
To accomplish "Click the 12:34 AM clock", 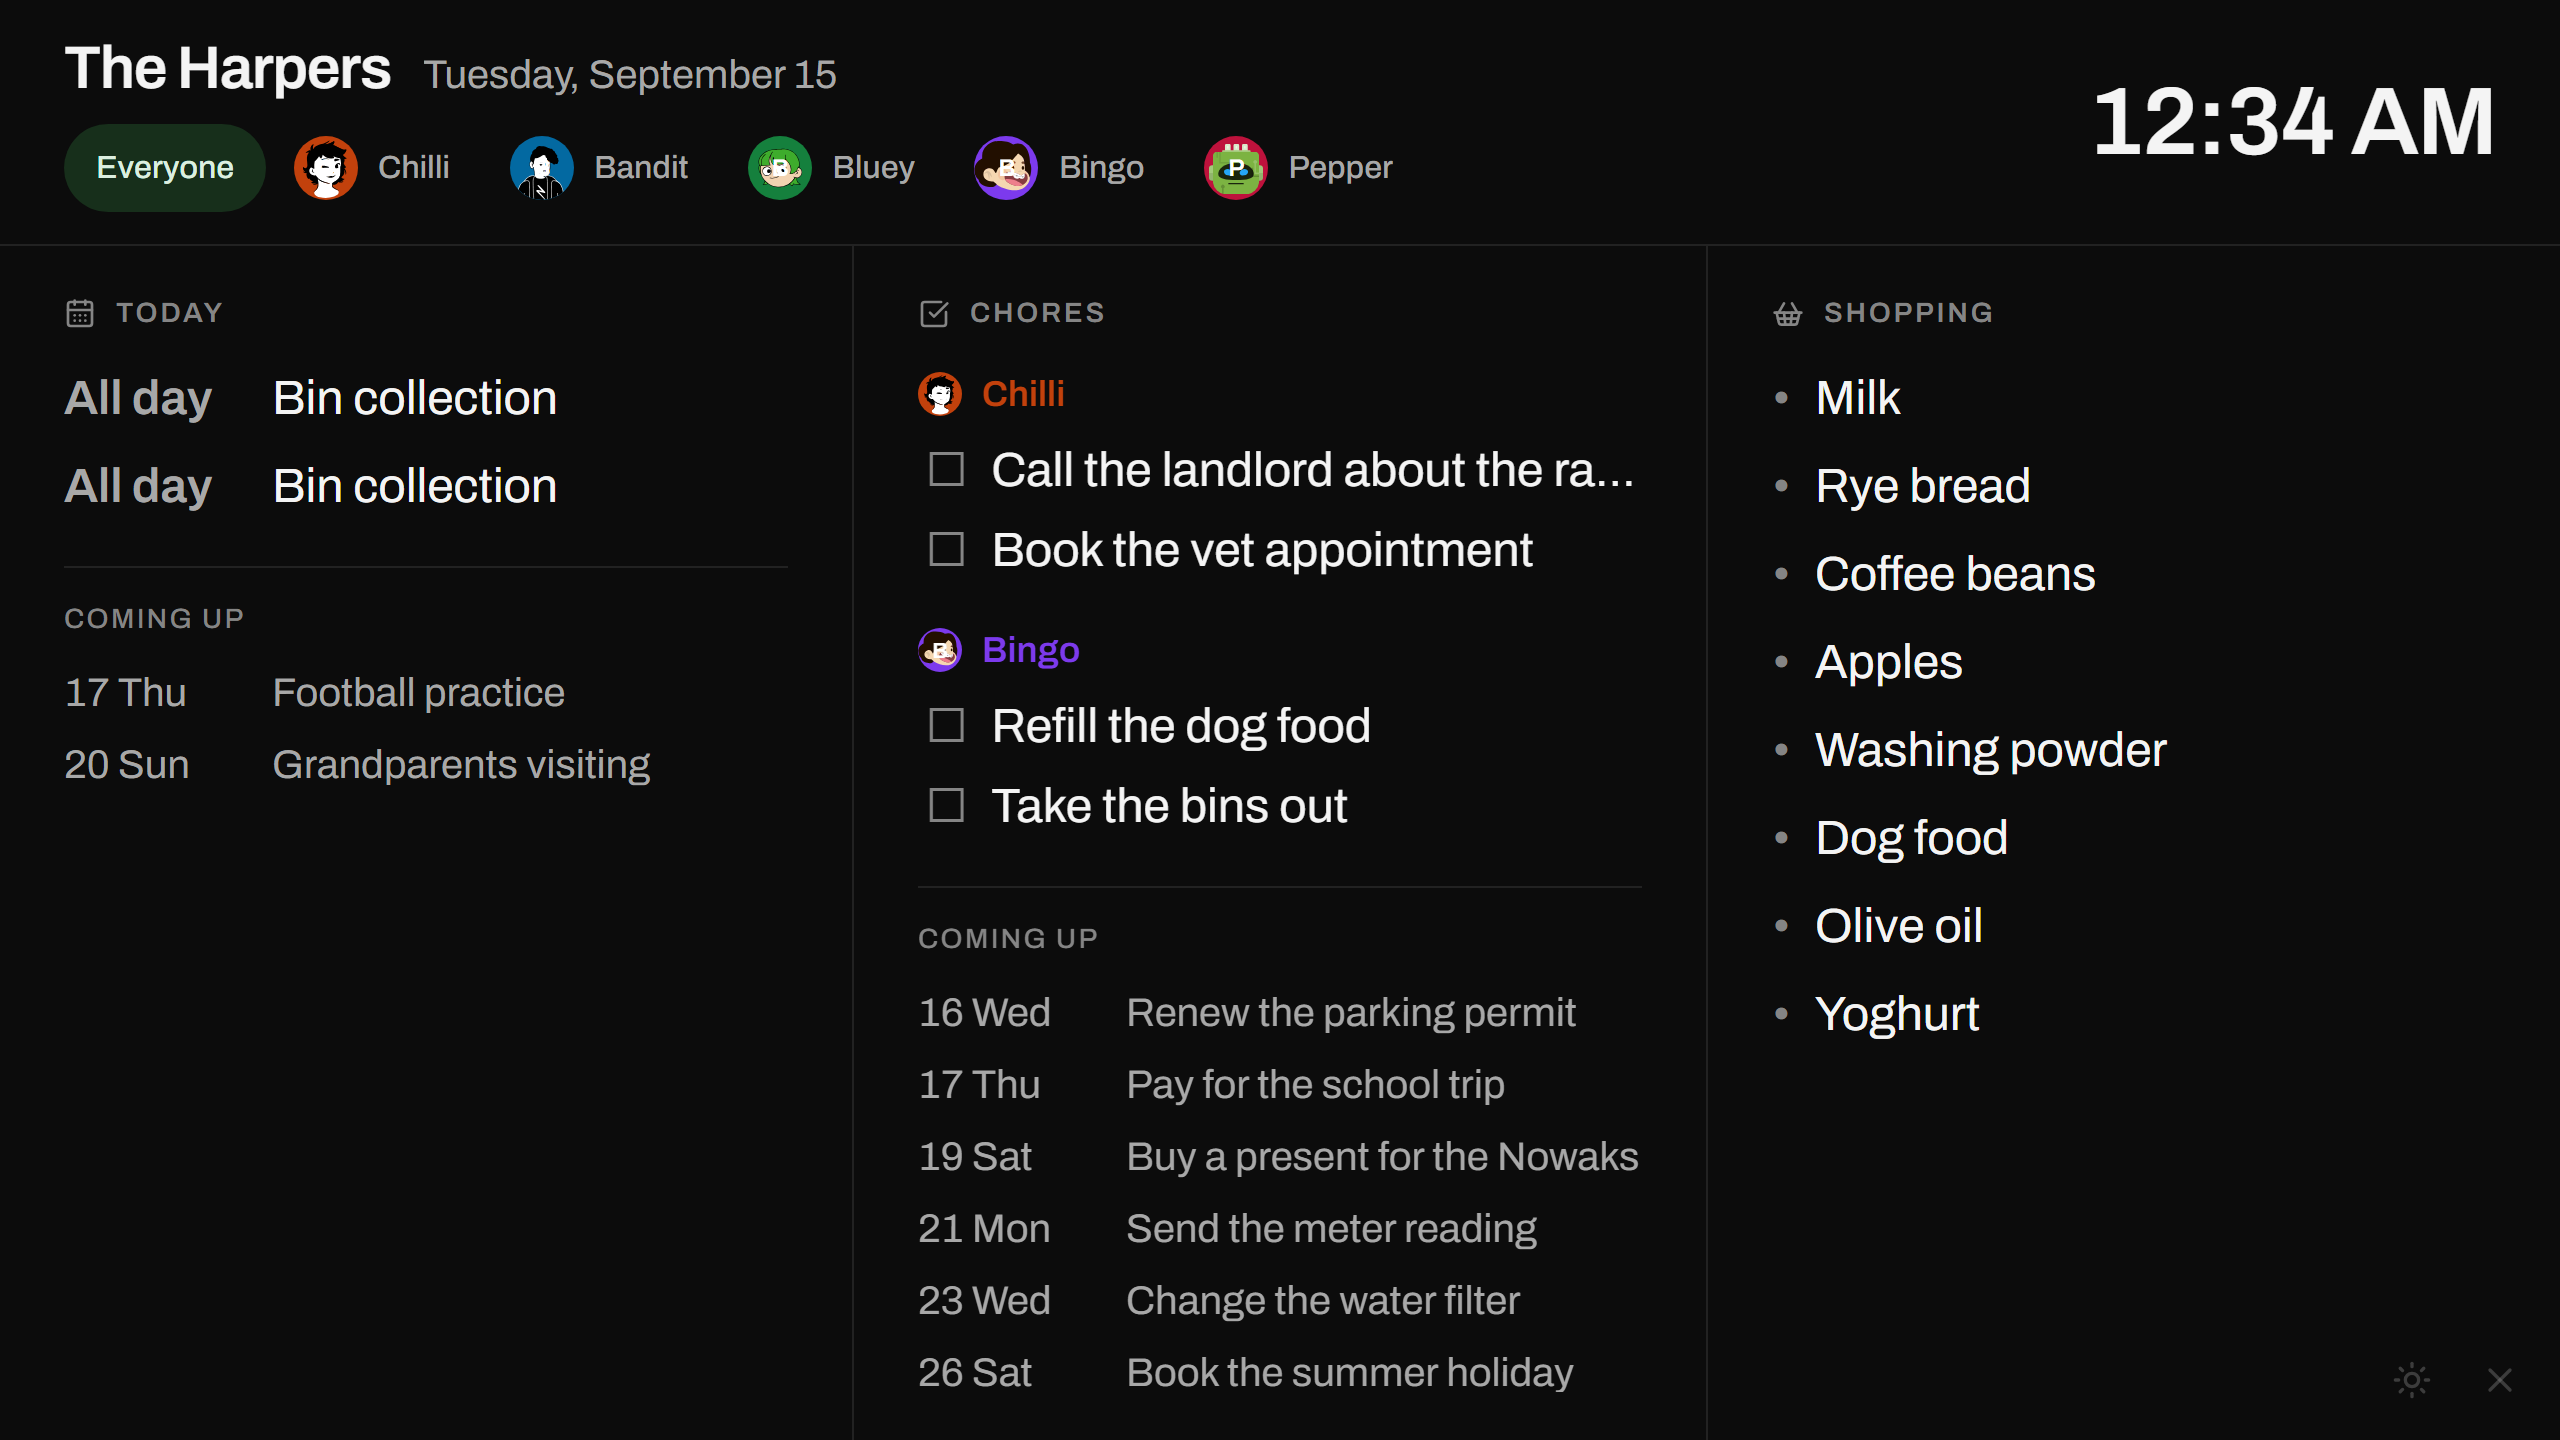I will [x=2292, y=122].
